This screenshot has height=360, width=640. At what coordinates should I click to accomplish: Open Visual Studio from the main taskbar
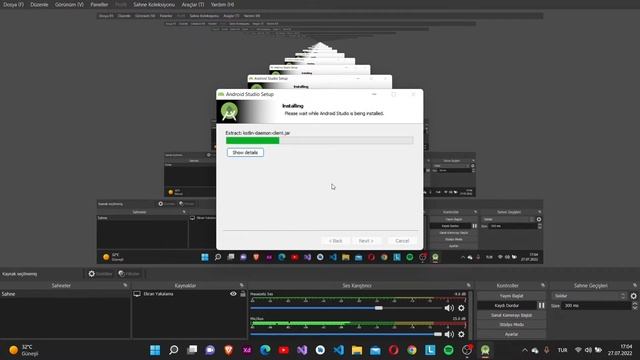(x=302, y=350)
